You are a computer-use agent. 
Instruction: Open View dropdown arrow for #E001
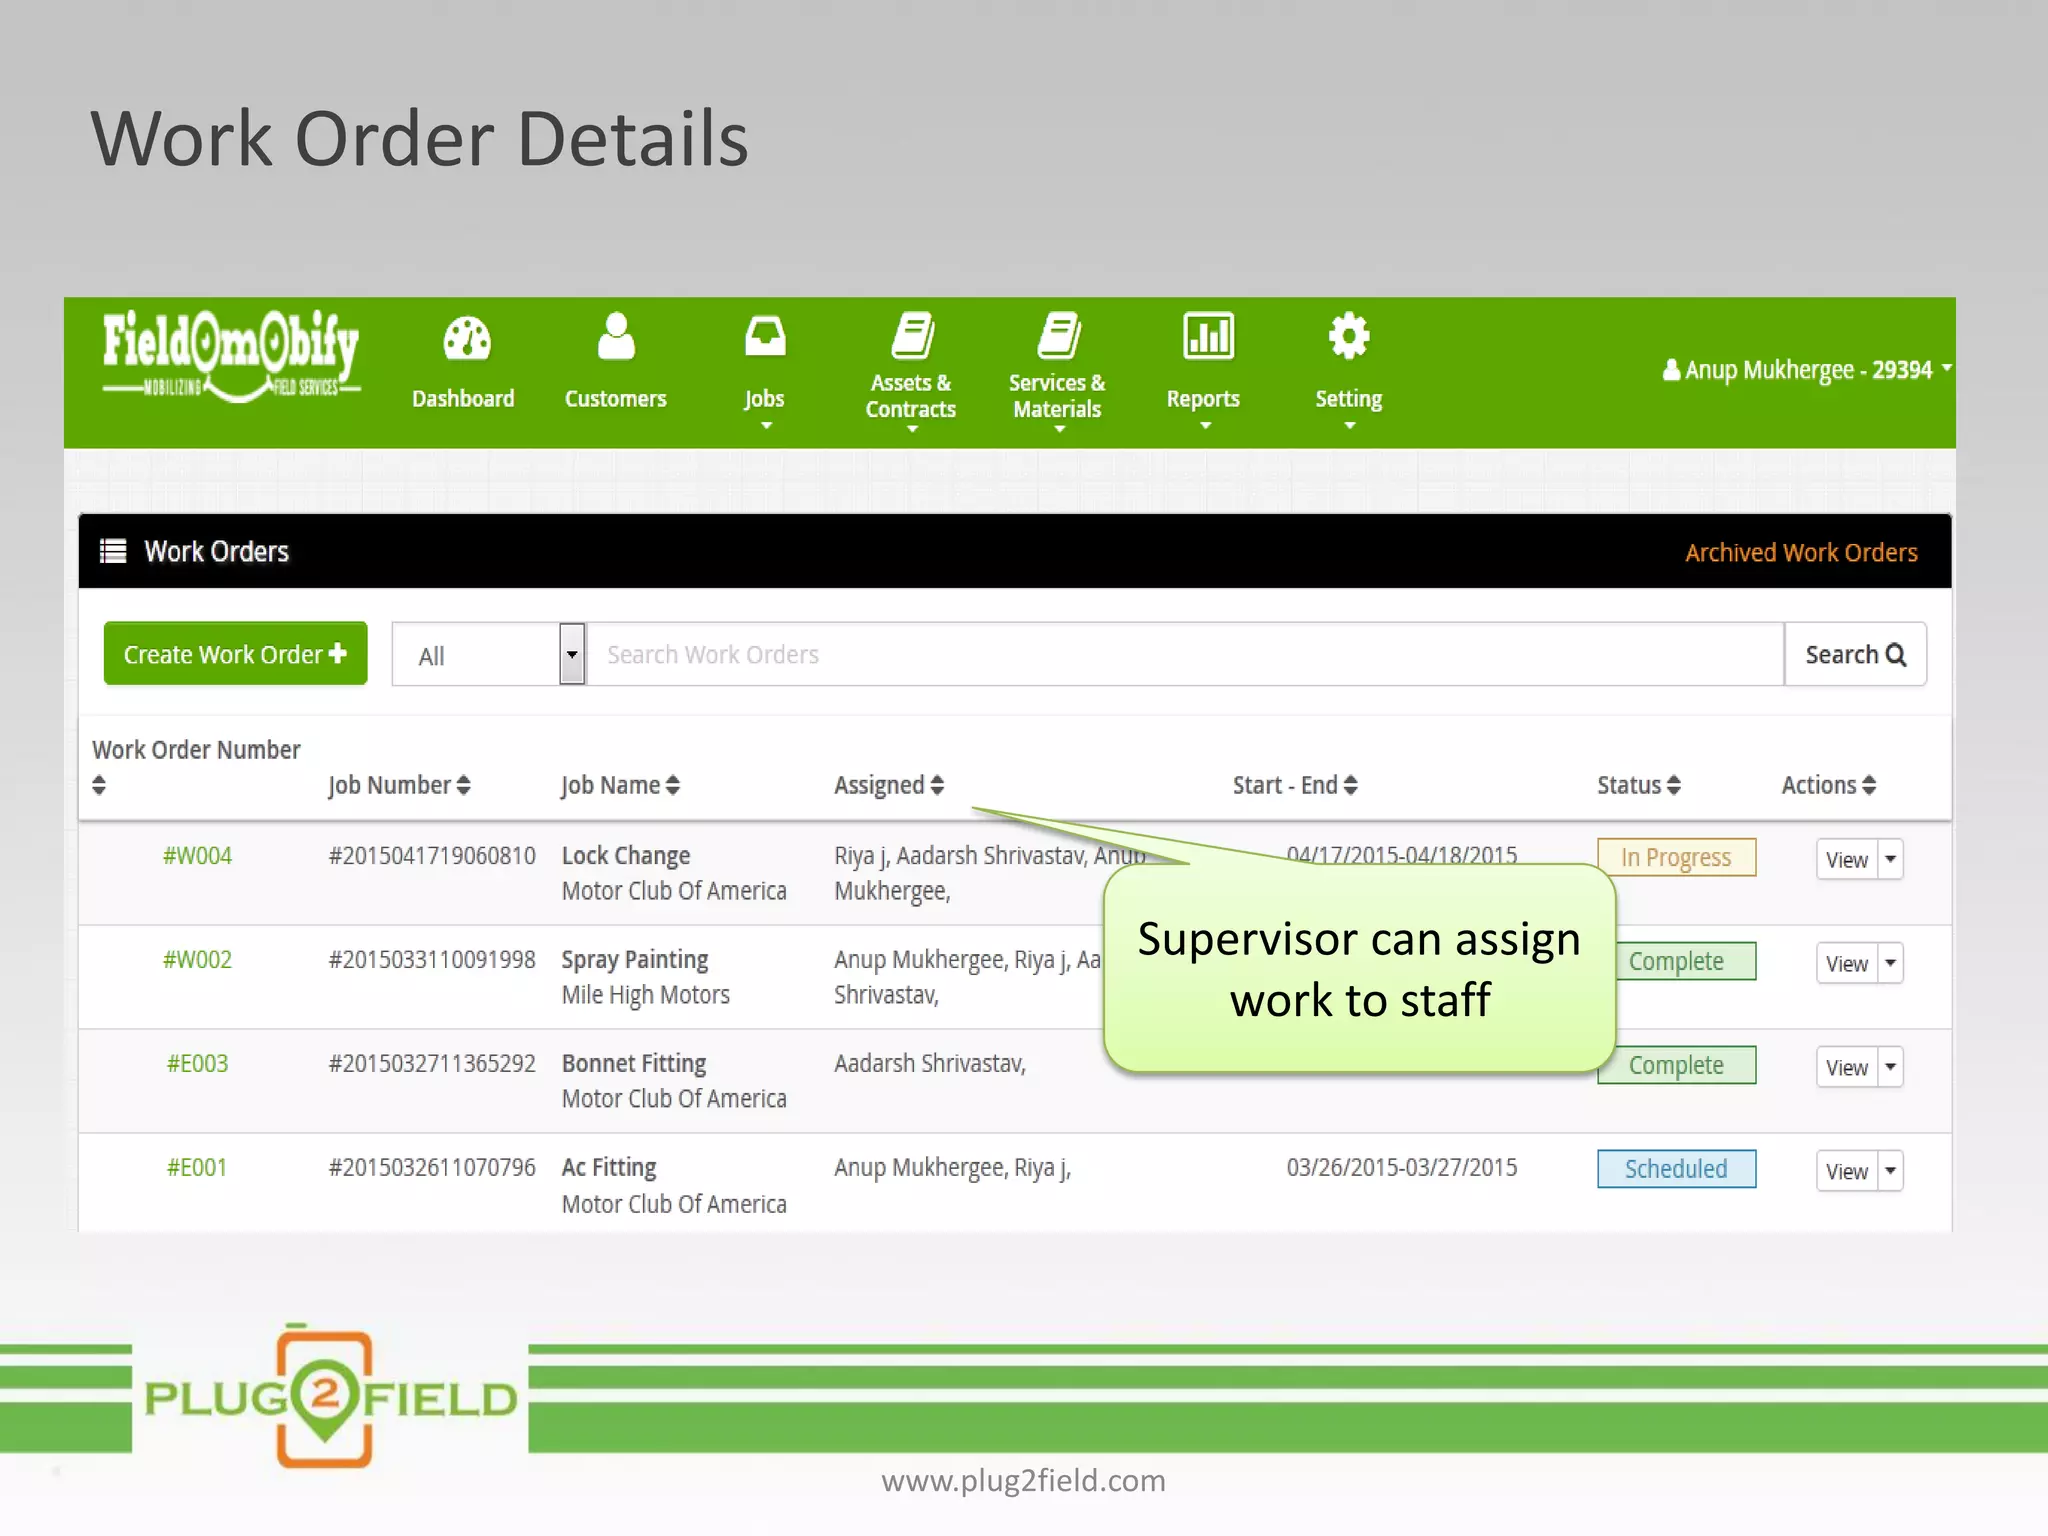pos(1891,1172)
